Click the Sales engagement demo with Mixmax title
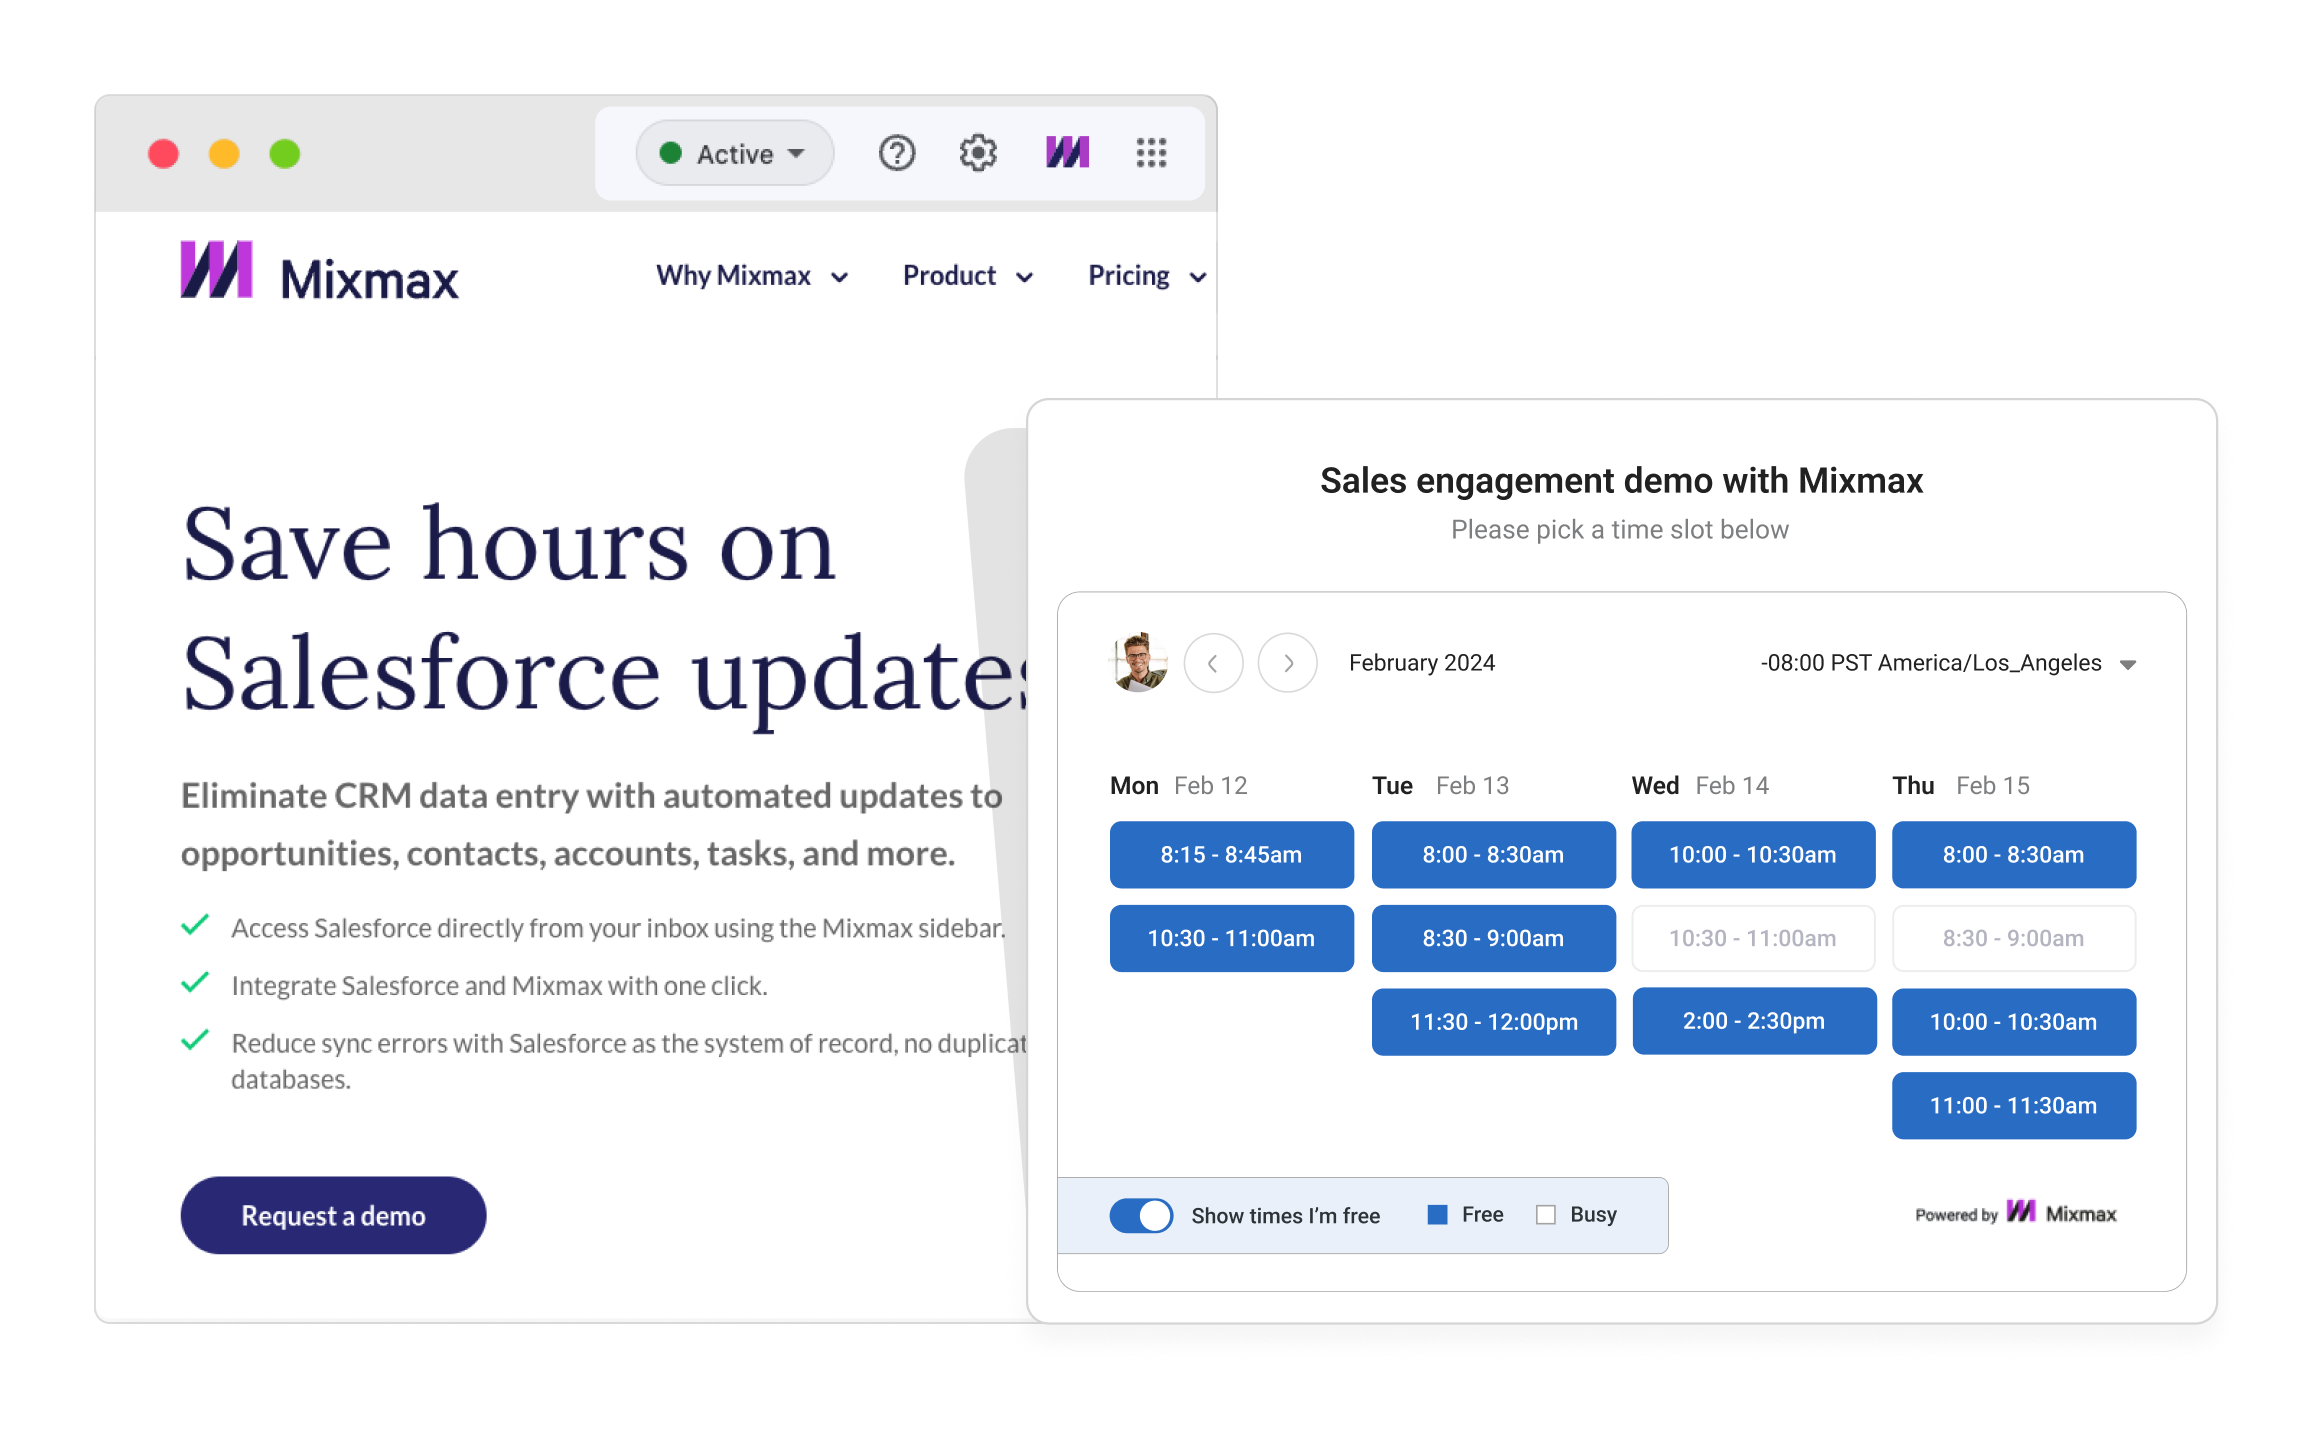 click(x=1621, y=481)
